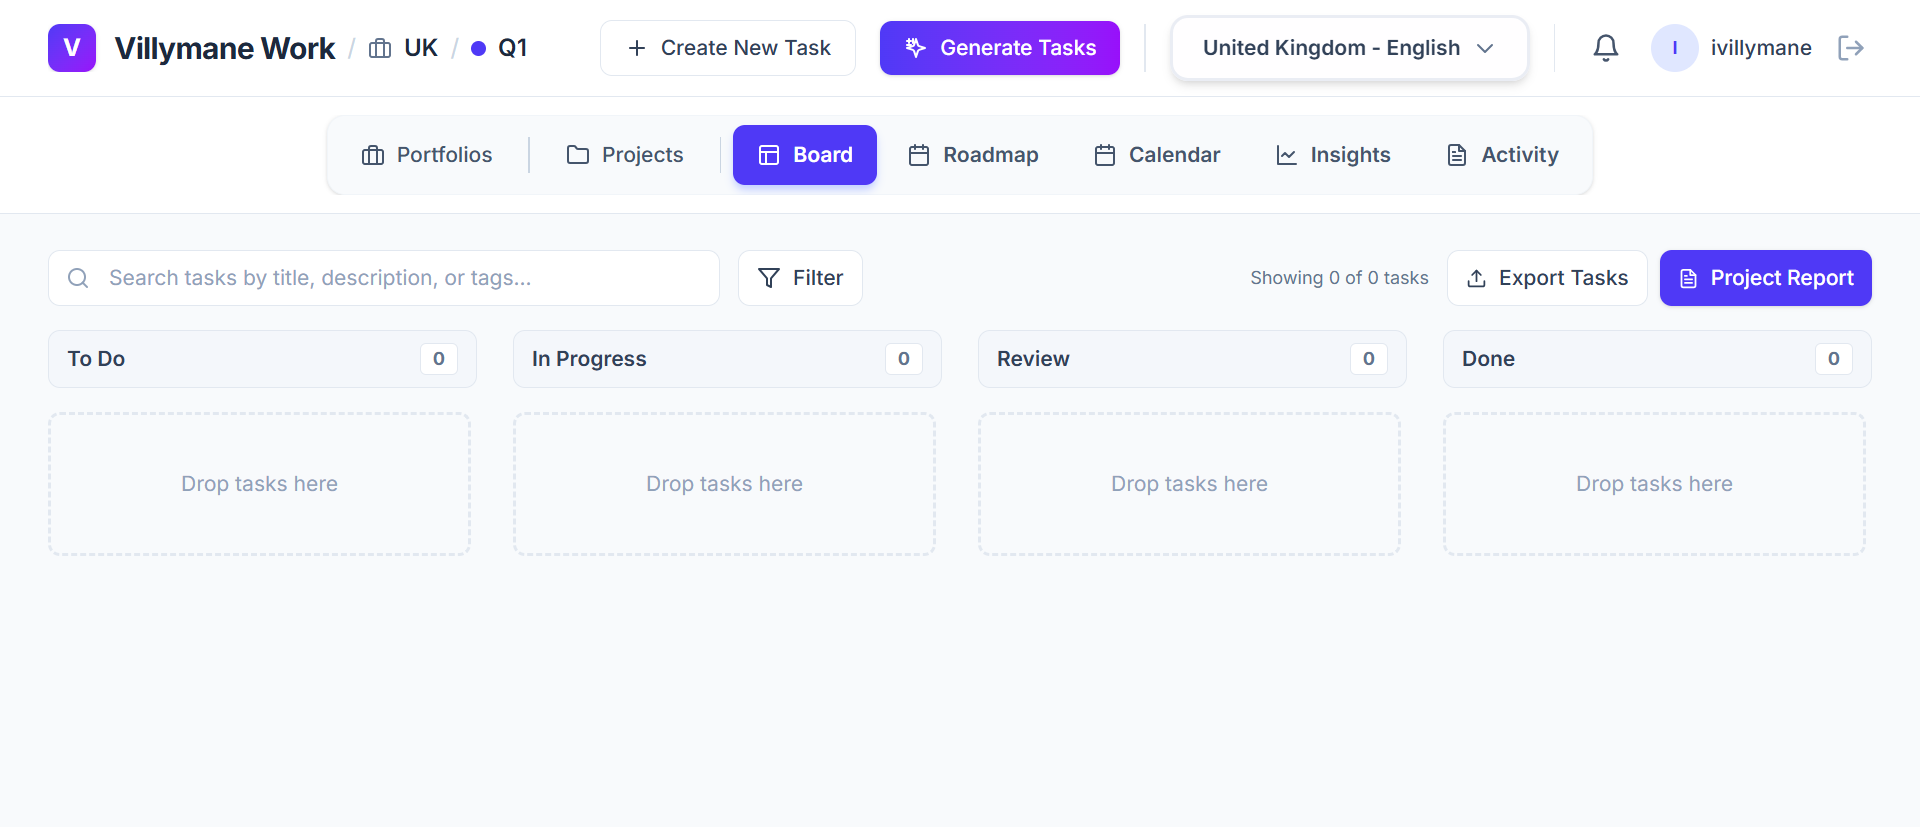
Task: Expand the language selector chevron
Action: pyautogui.click(x=1486, y=47)
